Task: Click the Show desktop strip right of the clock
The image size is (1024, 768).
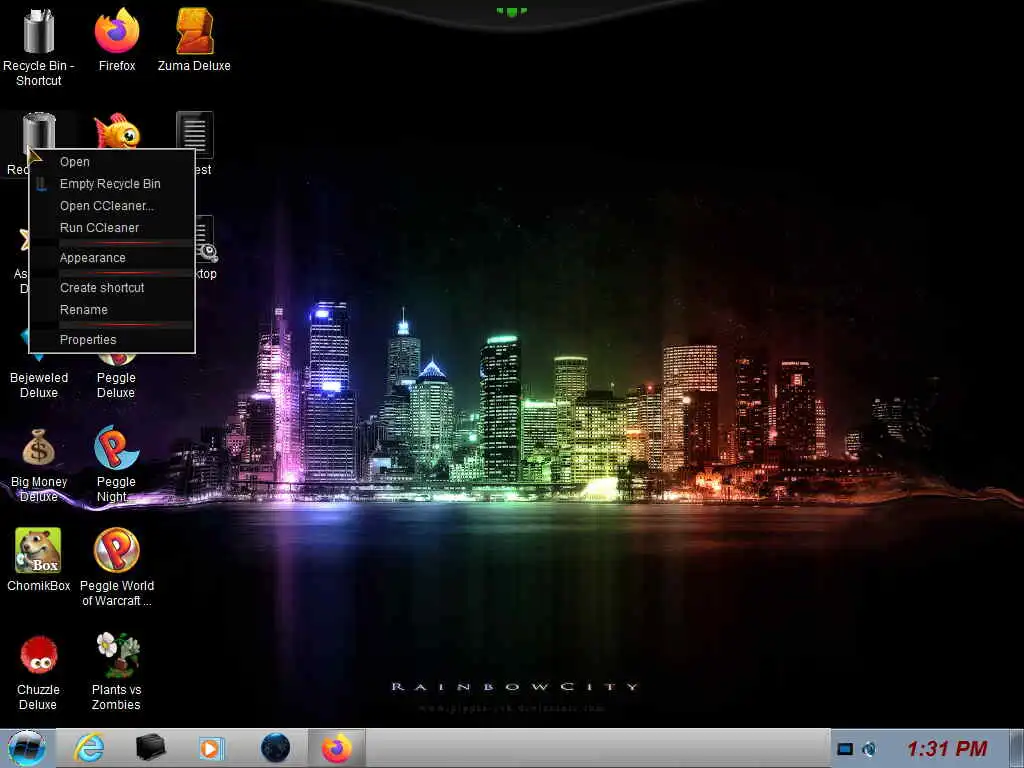Action: pyautogui.click(x=1016, y=748)
